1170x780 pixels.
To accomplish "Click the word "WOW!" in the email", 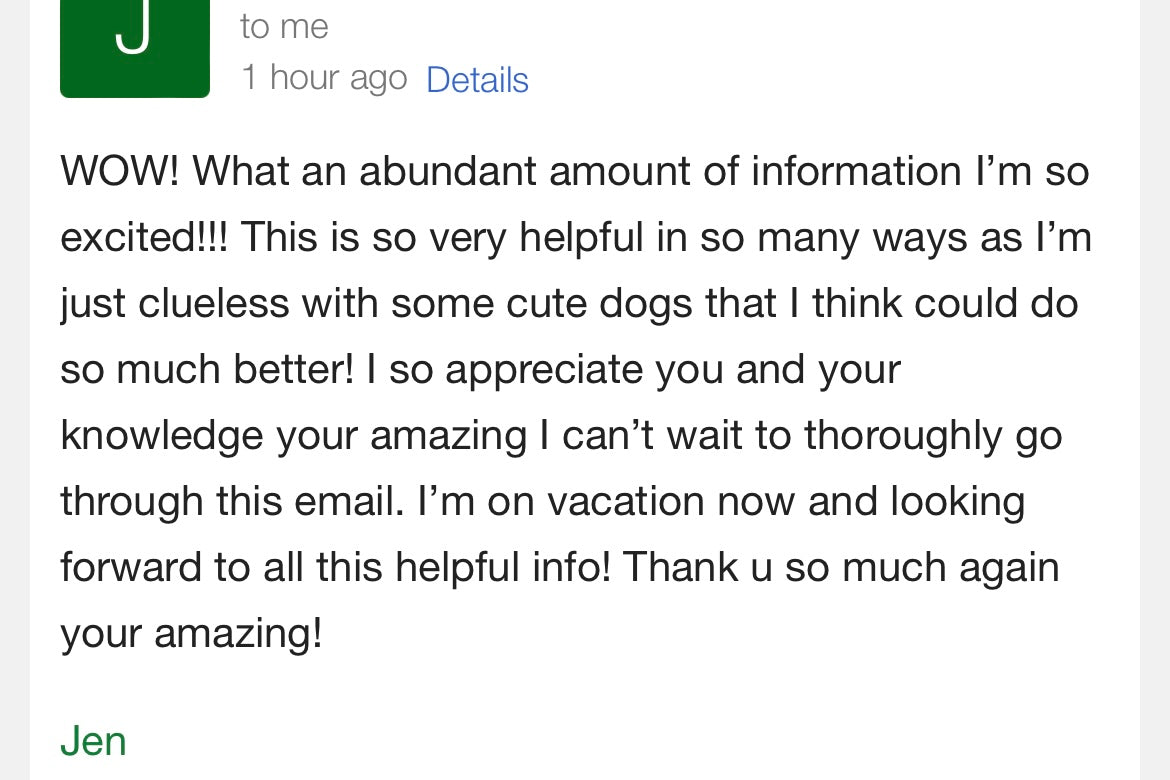I will (x=120, y=172).
